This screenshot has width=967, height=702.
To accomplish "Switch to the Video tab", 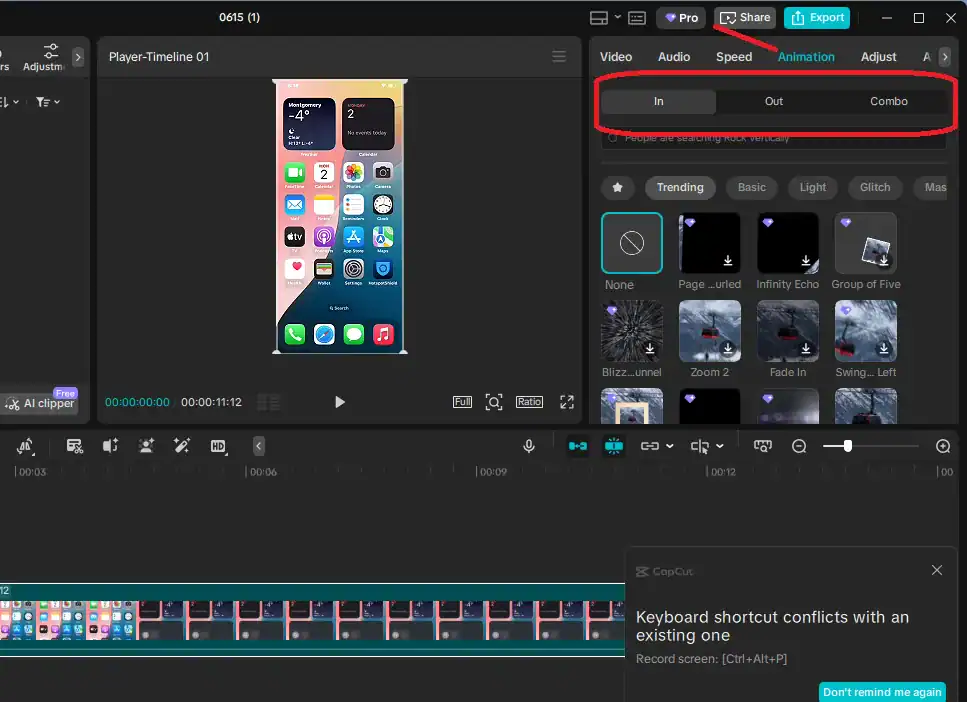I will click(x=615, y=57).
